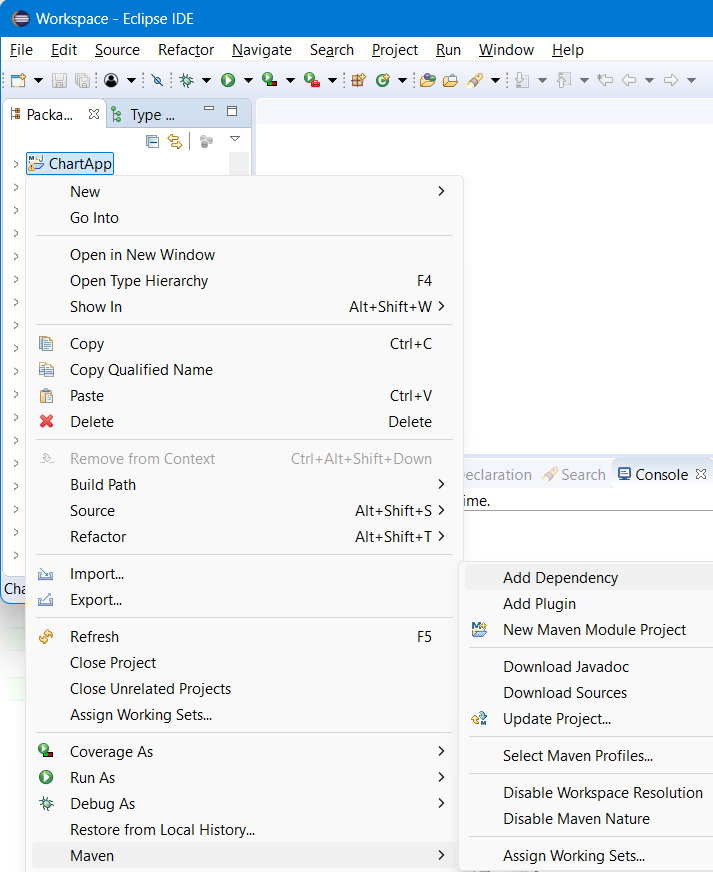Switch to the Search tab in bottom panel
Viewport: 713px width, 872px height.
tap(575, 474)
